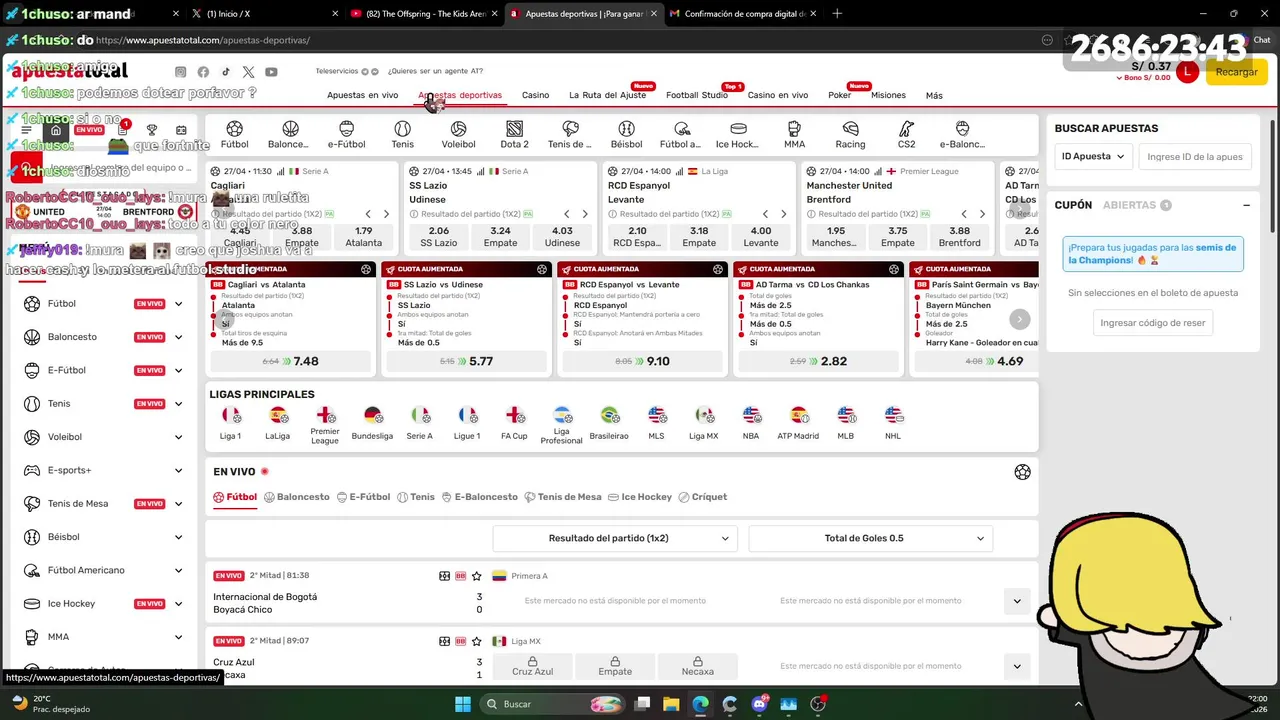Collapse the Cupón betslip panel
The height and width of the screenshot is (720, 1280).
point(1246,205)
